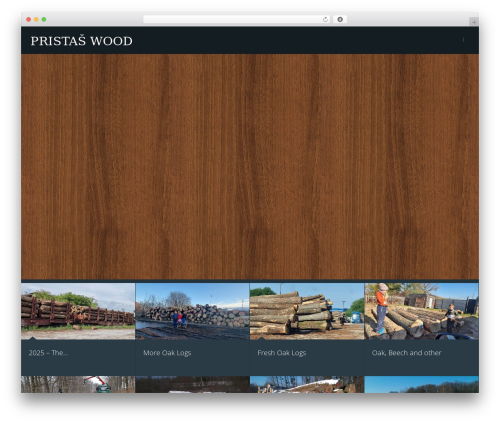
Task: Click the Pristaš Wood site title
Action: (x=81, y=41)
